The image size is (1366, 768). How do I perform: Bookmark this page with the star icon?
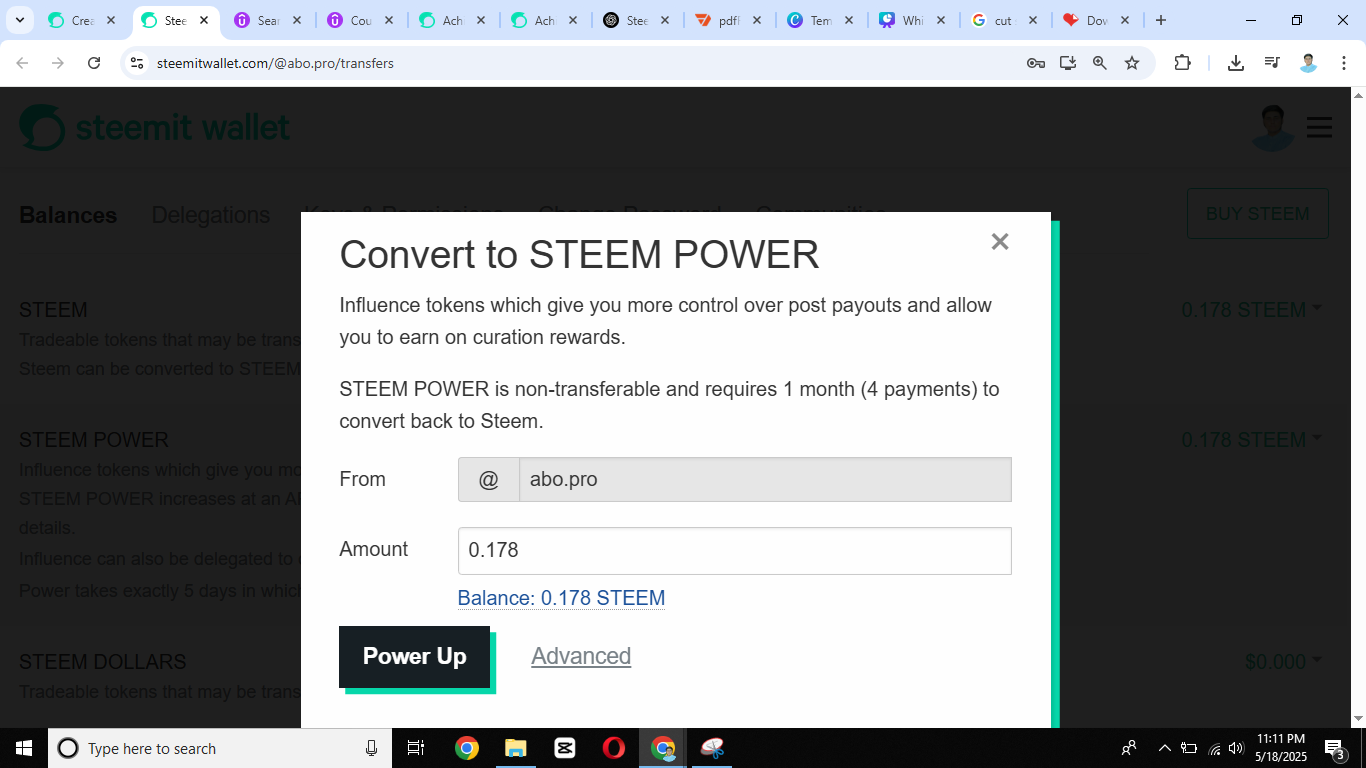coord(1132,63)
